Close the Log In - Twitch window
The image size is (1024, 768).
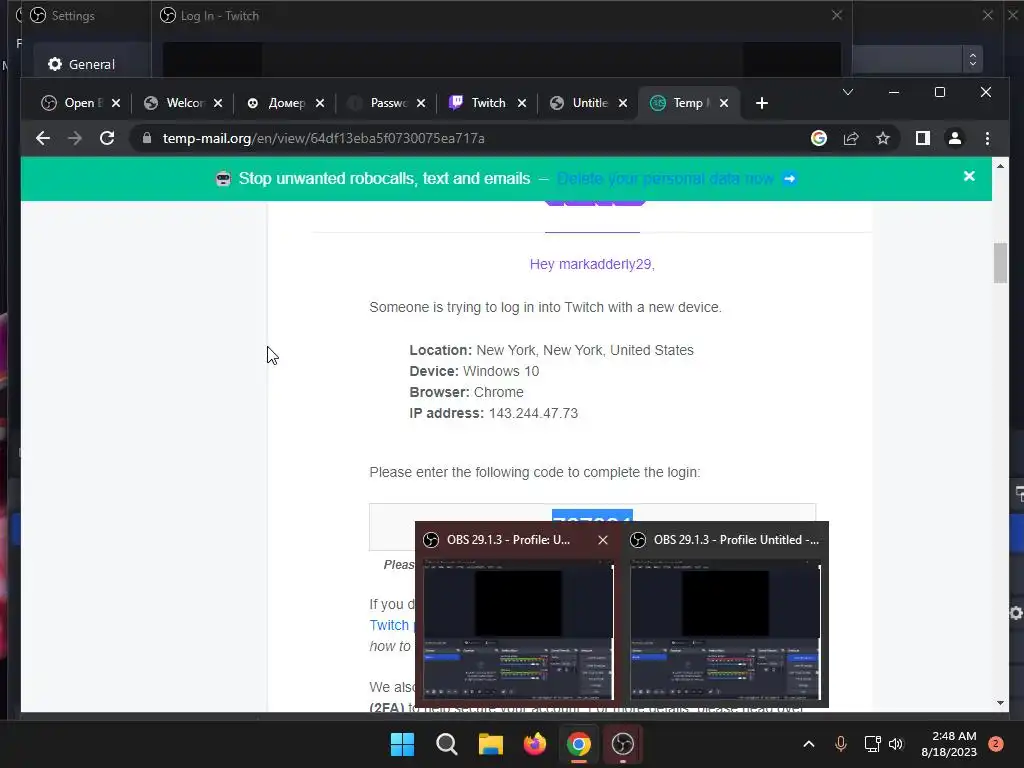click(x=837, y=15)
